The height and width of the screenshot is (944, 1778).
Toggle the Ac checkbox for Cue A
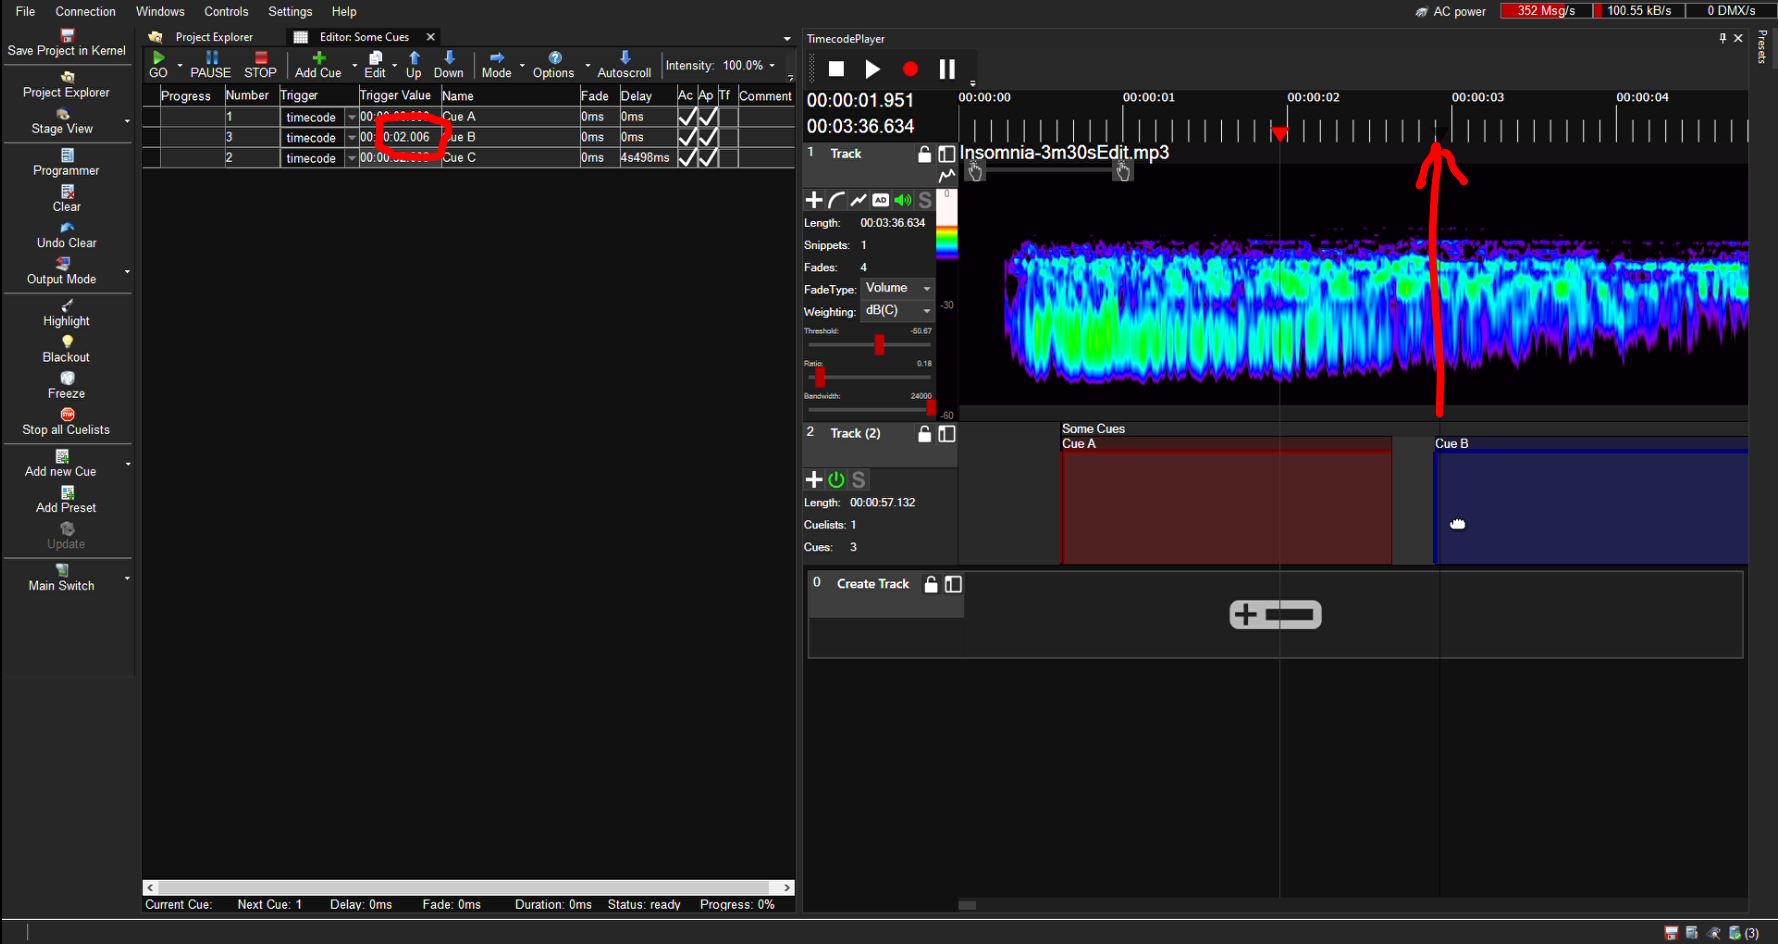pos(686,117)
